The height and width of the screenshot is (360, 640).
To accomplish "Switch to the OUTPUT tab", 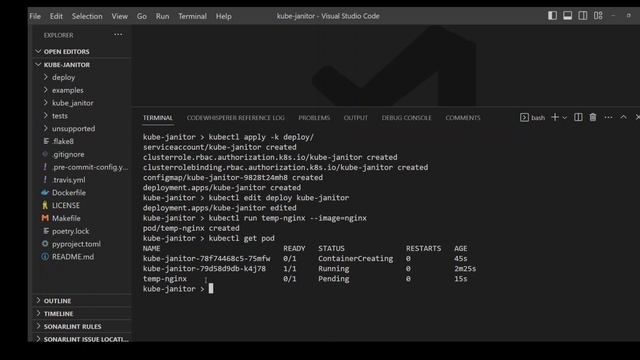I will (x=356, y=118).
